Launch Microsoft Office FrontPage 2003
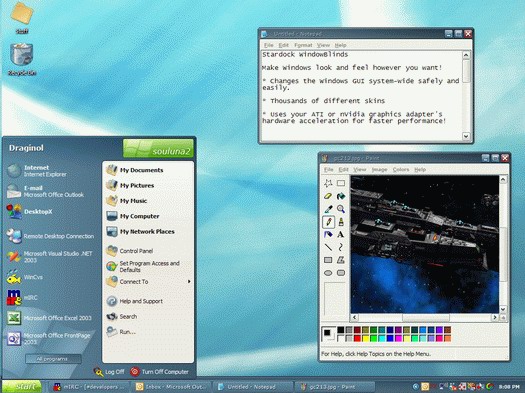This screenshot has width=525, height=393. click(x=49, y=338)
